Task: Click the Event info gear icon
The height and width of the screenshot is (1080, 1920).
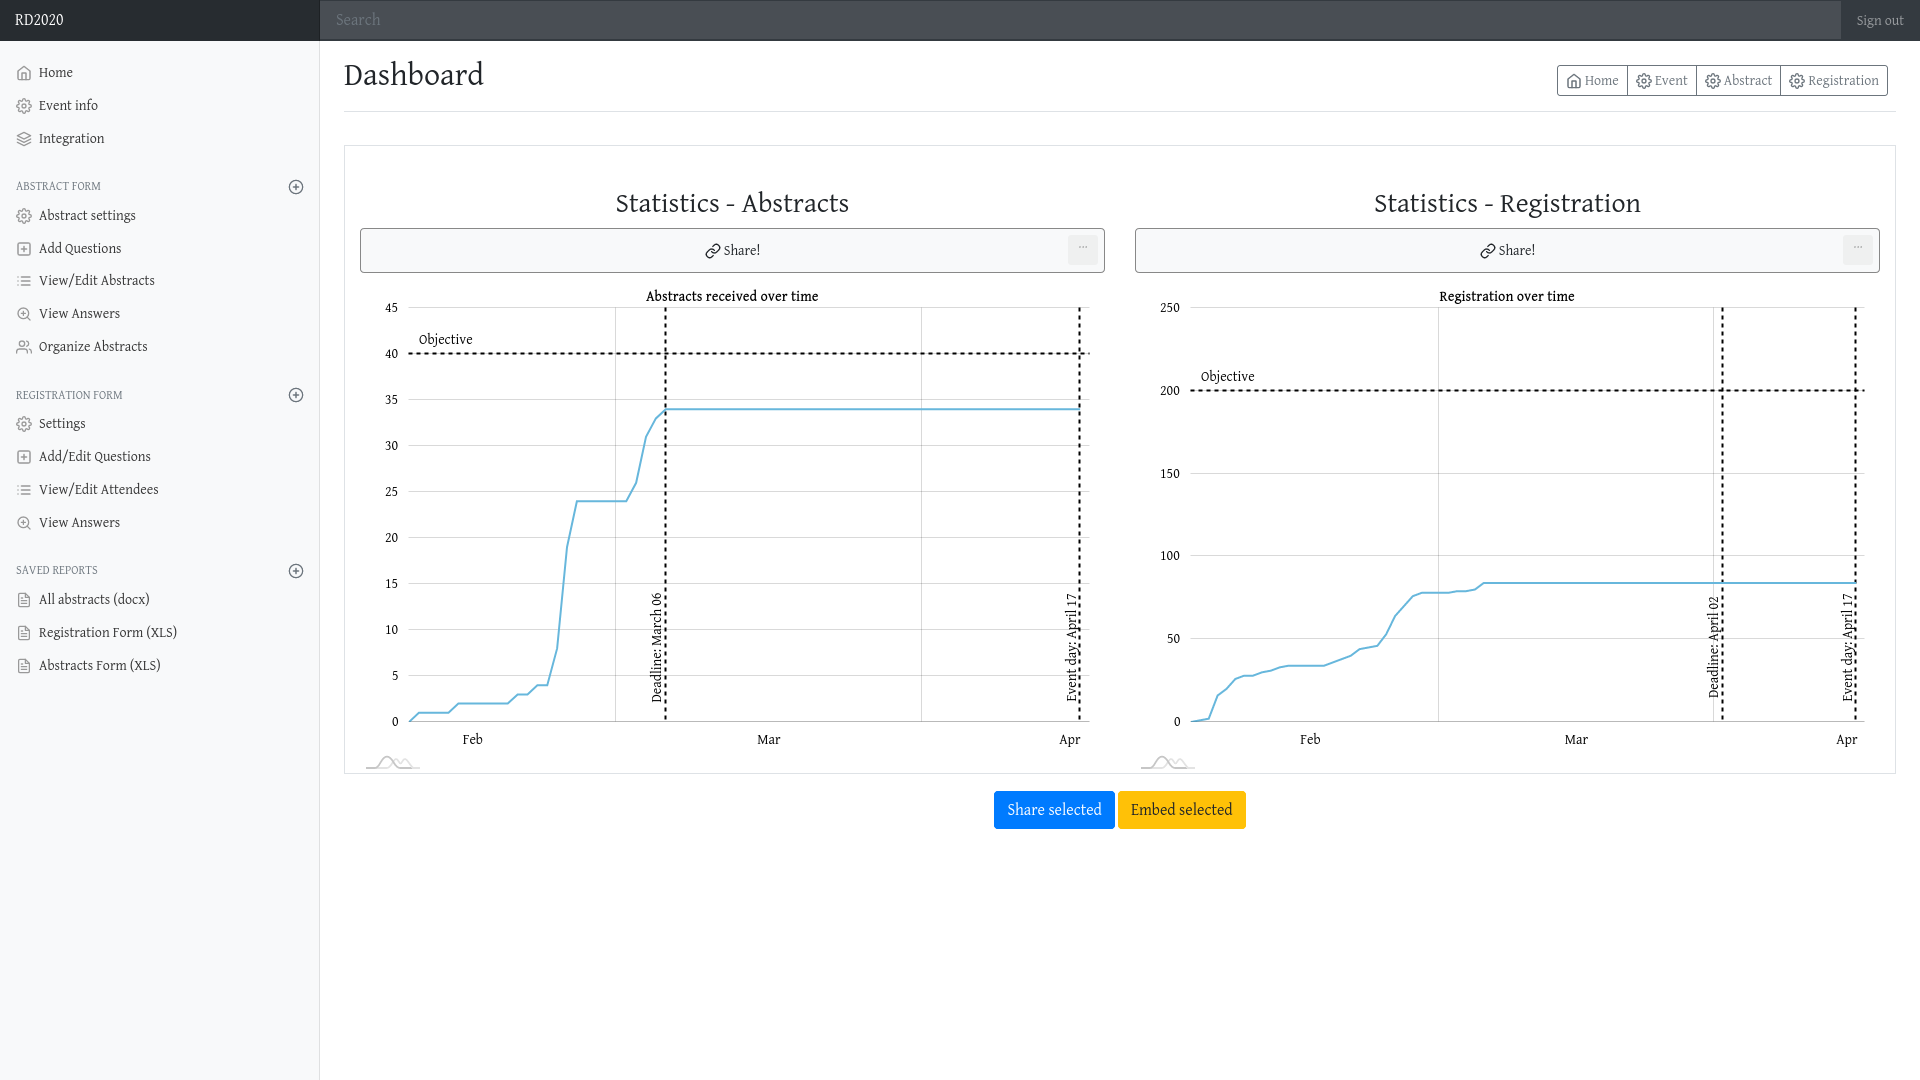Action: point(24,106)
